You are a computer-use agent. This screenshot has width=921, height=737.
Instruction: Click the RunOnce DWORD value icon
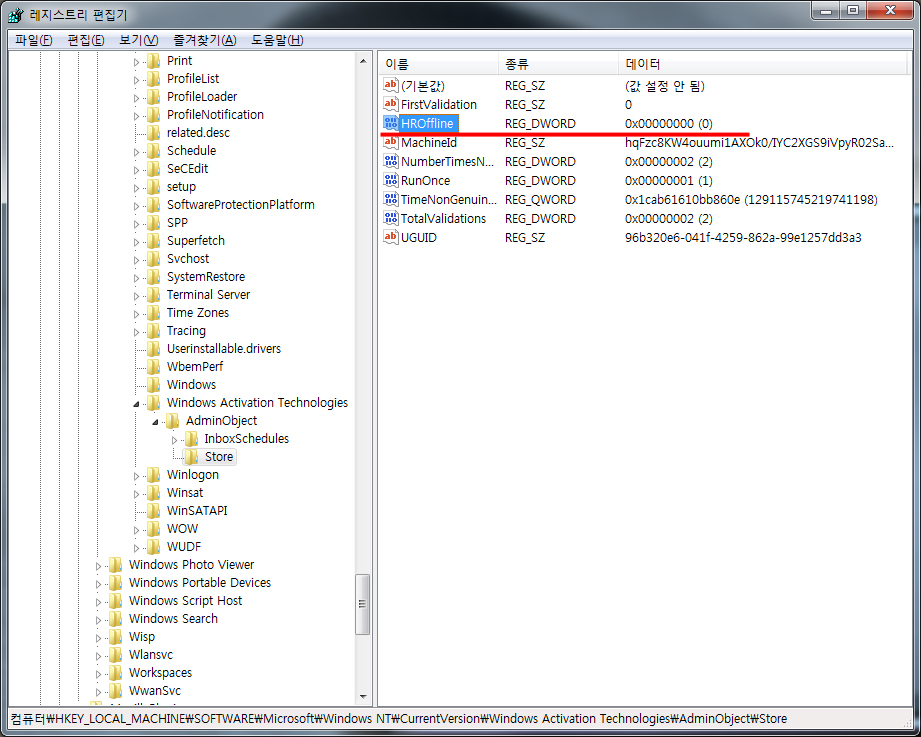coord(391,180)
